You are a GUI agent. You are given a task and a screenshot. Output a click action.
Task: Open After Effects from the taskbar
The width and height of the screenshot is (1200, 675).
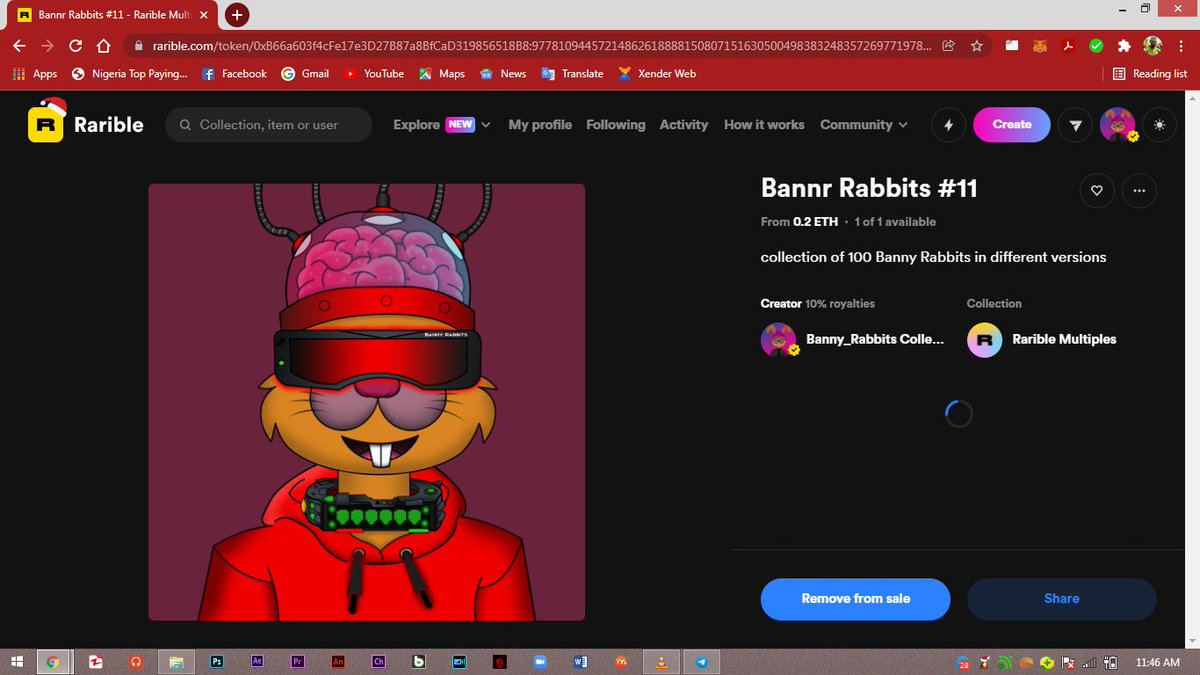(257, 662)
